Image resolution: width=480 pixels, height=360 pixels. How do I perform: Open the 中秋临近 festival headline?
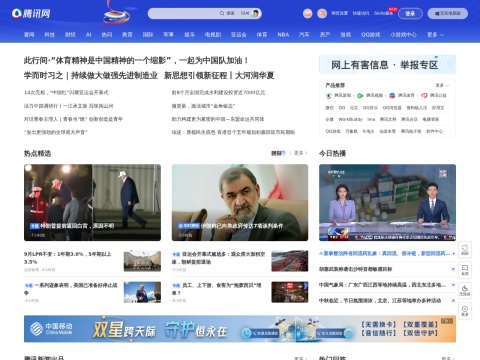point(380,300)
